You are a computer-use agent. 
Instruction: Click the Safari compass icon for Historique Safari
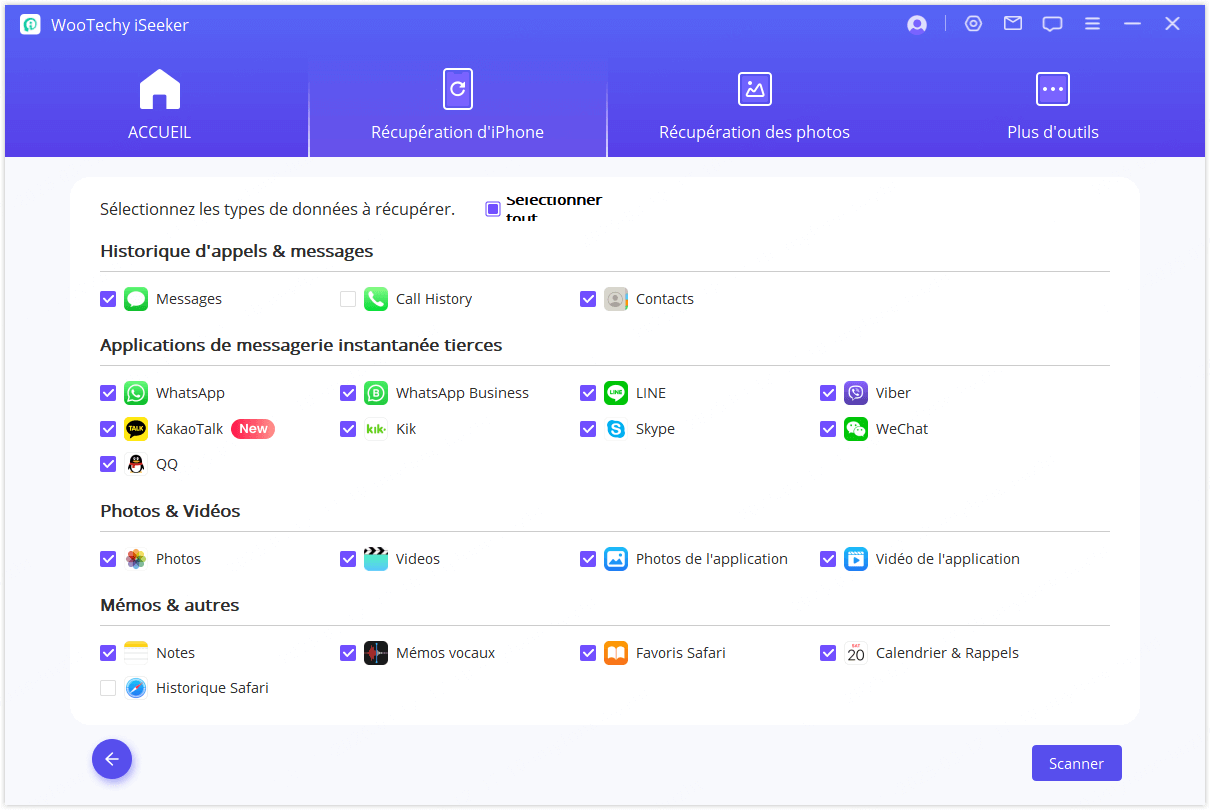click(136, 688)
